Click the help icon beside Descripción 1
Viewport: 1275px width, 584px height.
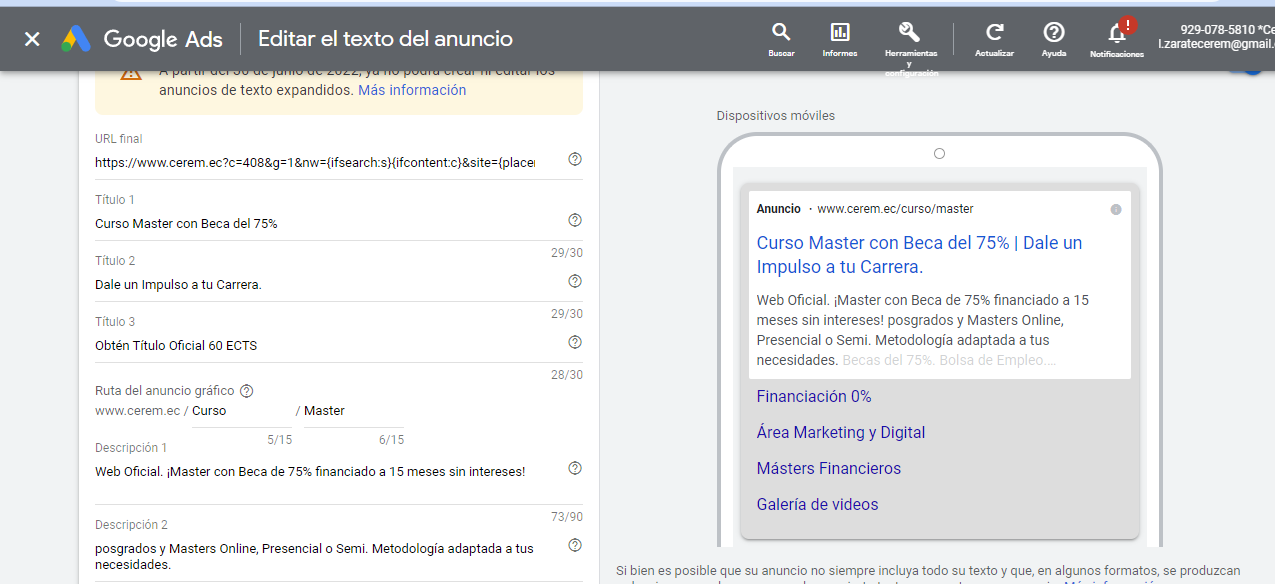coord(575,468)
